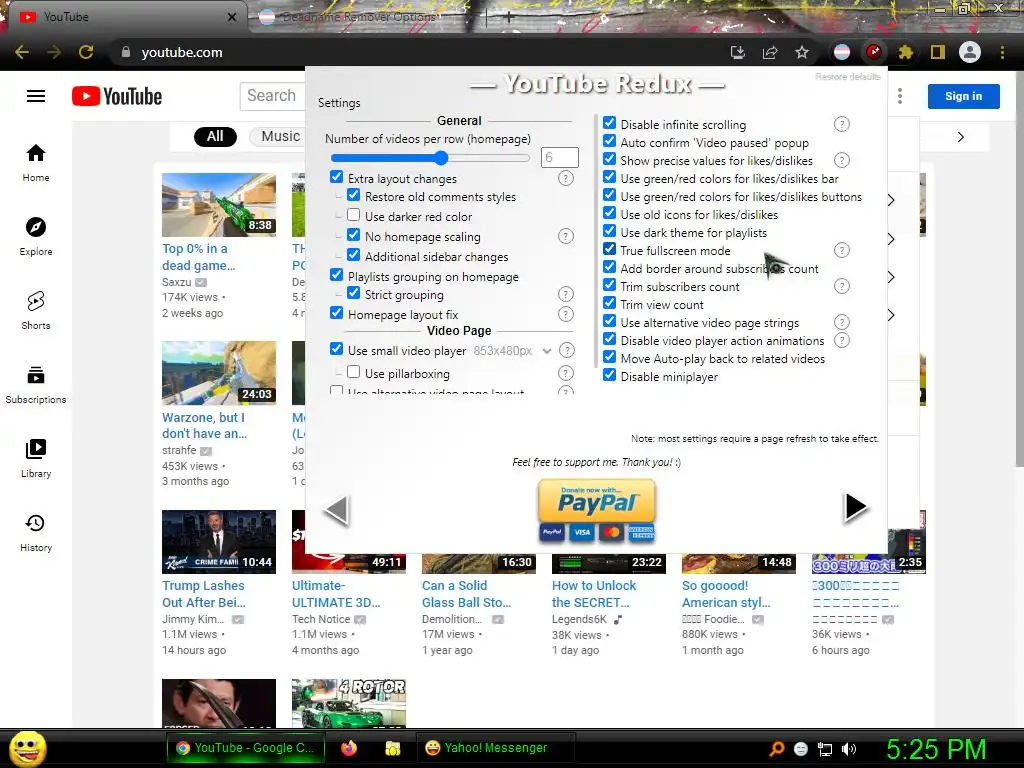Open Top 0% in a dead game video title
The image size is (1024, 768).
(199, 257)
